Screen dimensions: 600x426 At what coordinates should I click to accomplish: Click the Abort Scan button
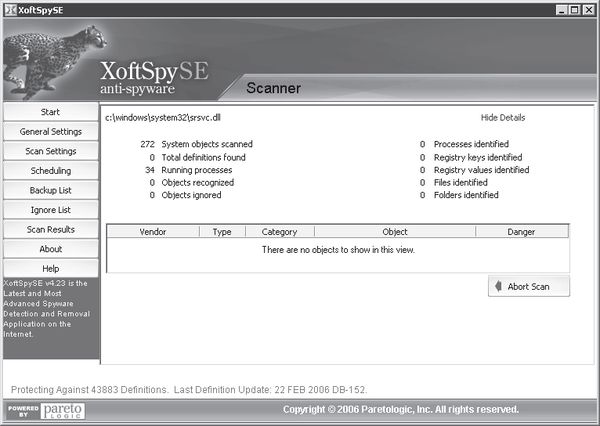click(x=529, y=287)
